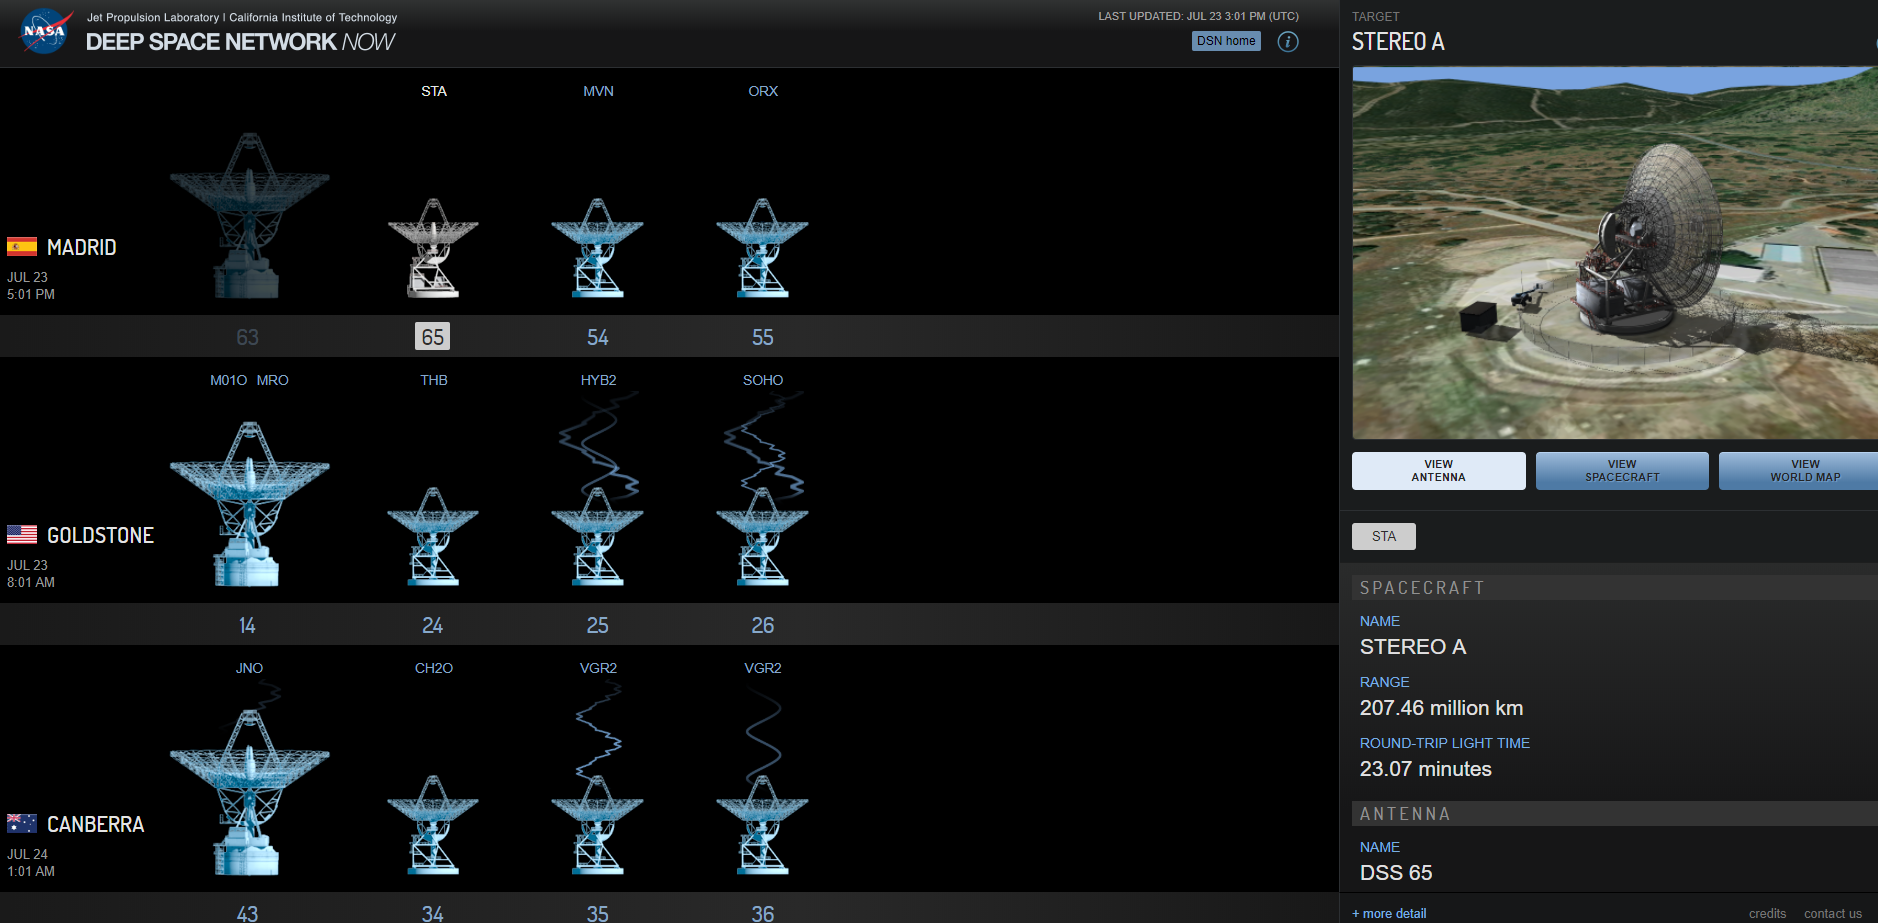Select Canberra antenna dish 35 tracking VGR2
The image size is (1878, 923).
point(598,825)
